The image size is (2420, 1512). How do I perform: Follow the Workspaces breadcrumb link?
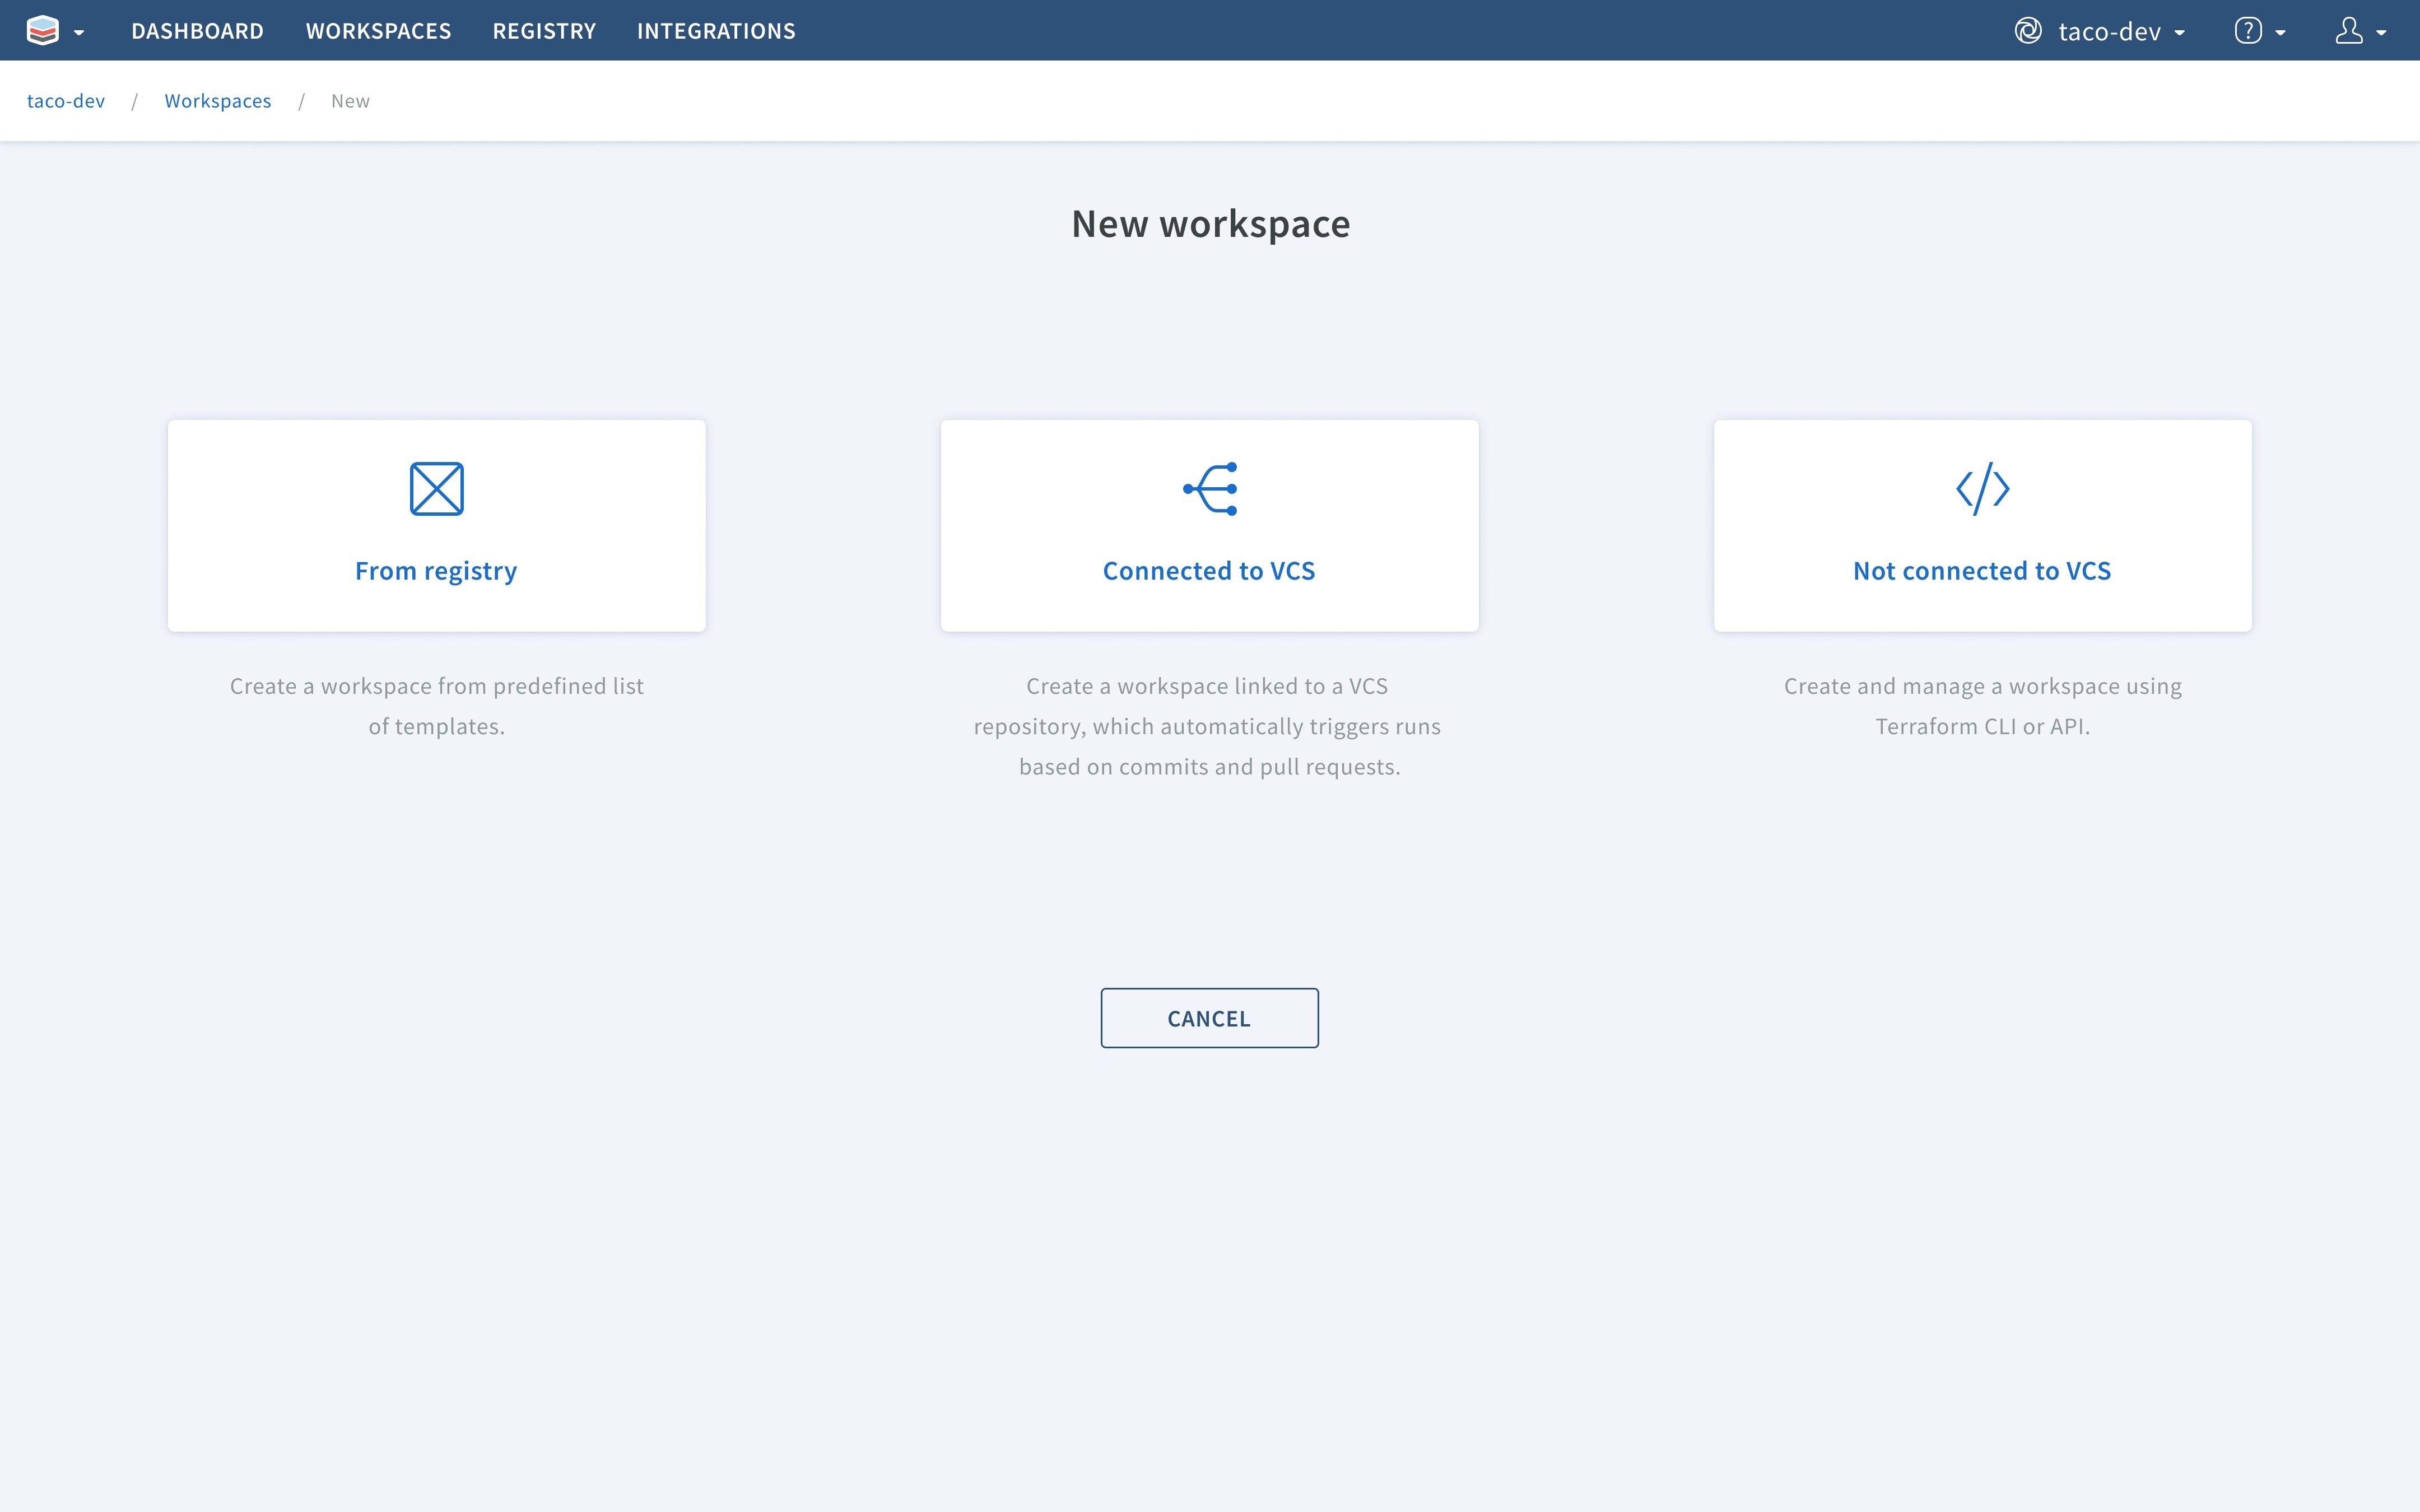tap(217, 101)
